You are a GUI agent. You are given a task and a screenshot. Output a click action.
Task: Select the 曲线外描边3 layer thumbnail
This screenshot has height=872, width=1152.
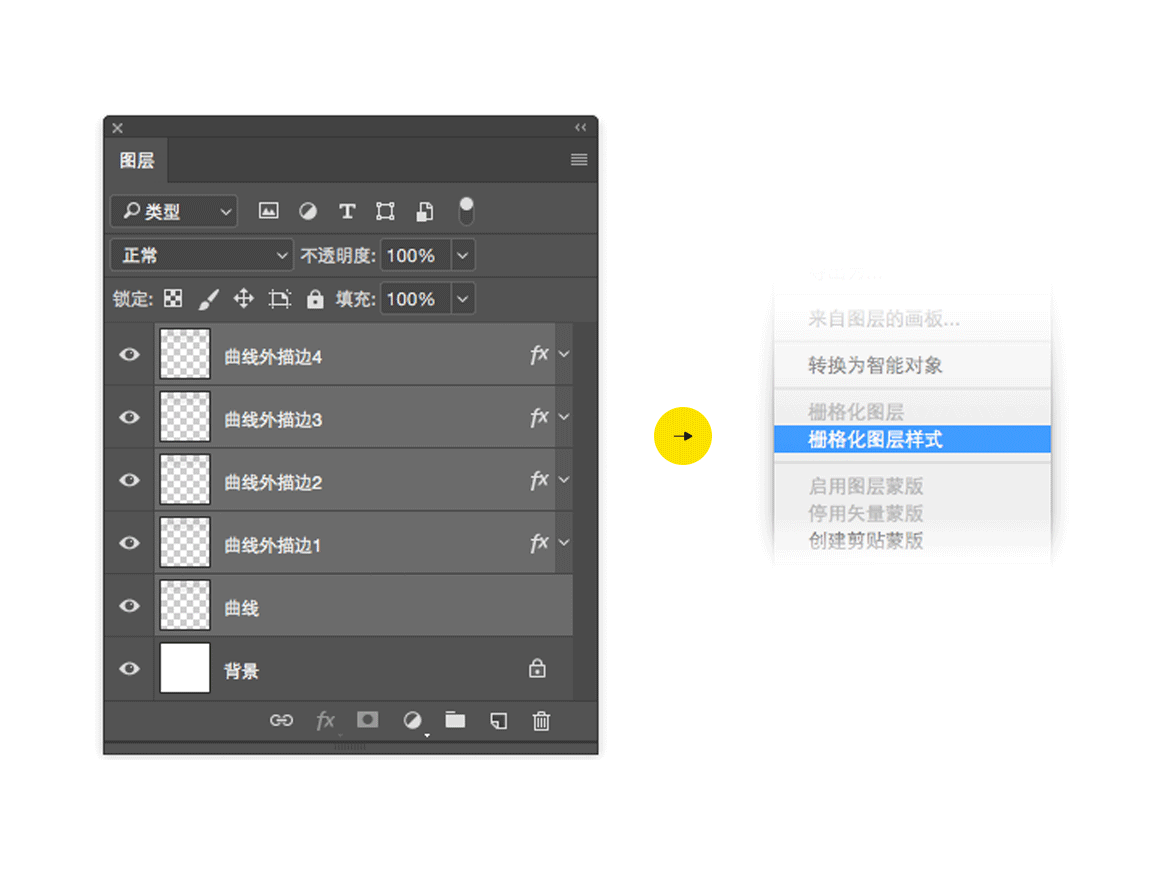pos(185,417)
